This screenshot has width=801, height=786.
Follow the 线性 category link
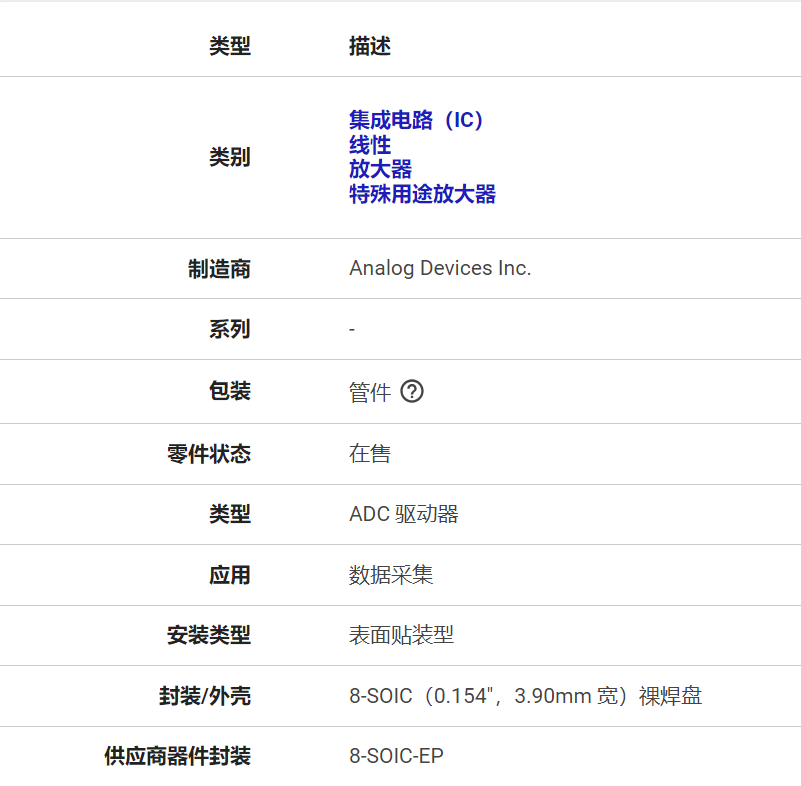pyautogui.click(x=369, y=145)
